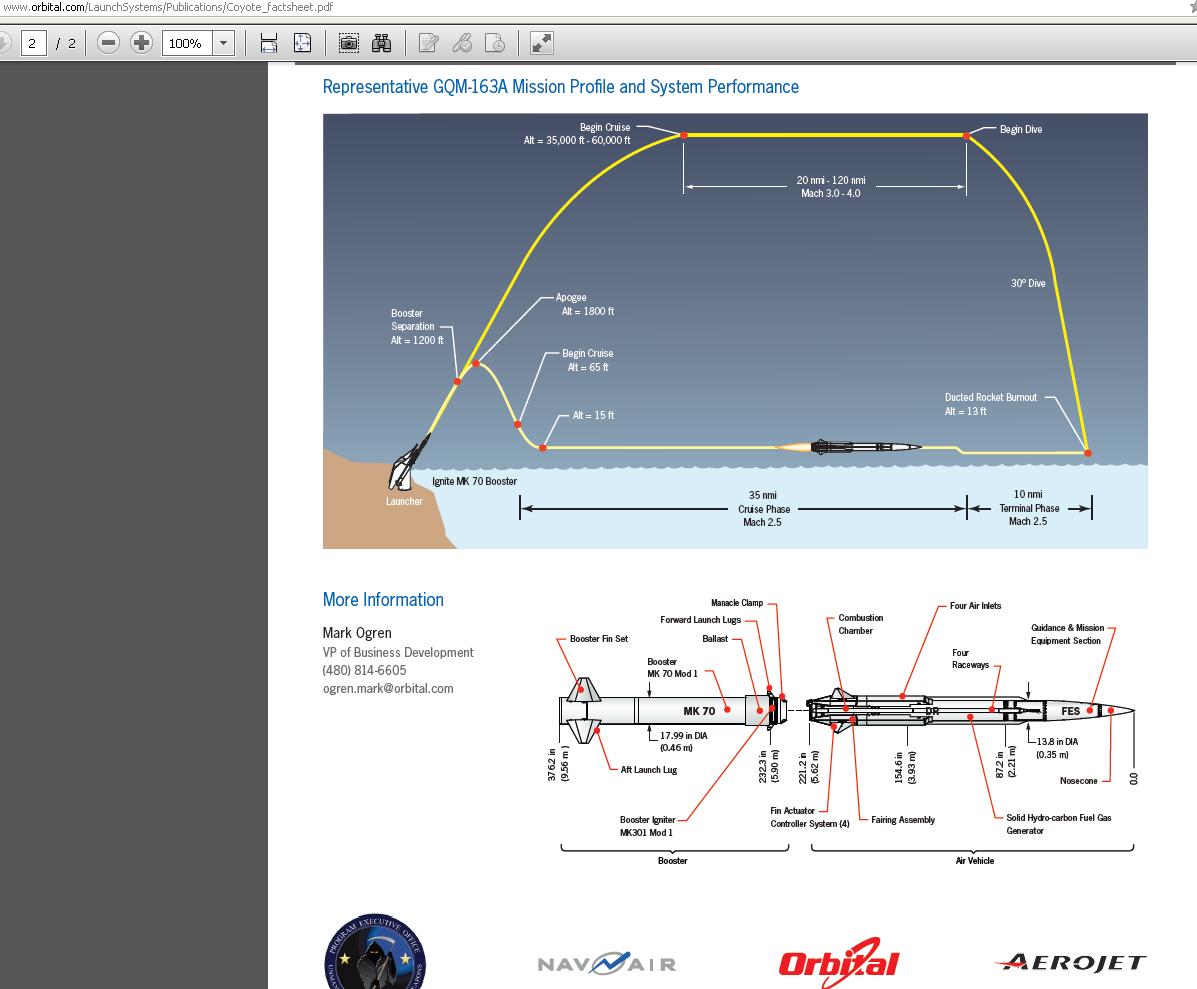Click the '35 nmi' cruise phase distance
Screen dimensions: 1197x989
click(763, 495)
